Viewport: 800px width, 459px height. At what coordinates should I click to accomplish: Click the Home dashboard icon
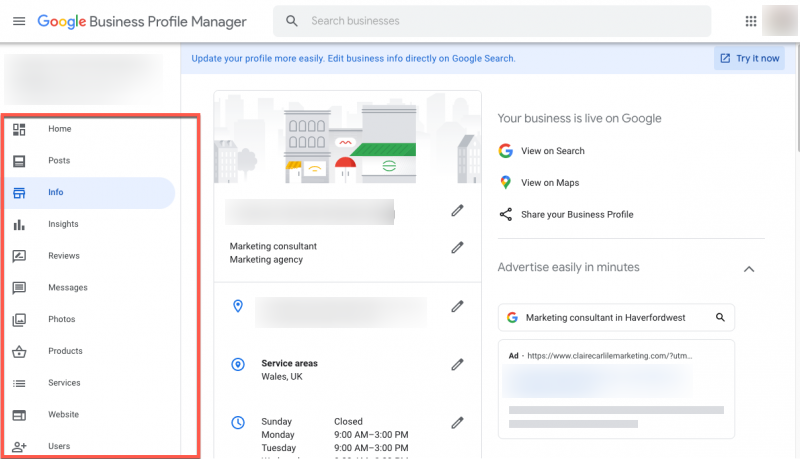click(x=19, y=130)
